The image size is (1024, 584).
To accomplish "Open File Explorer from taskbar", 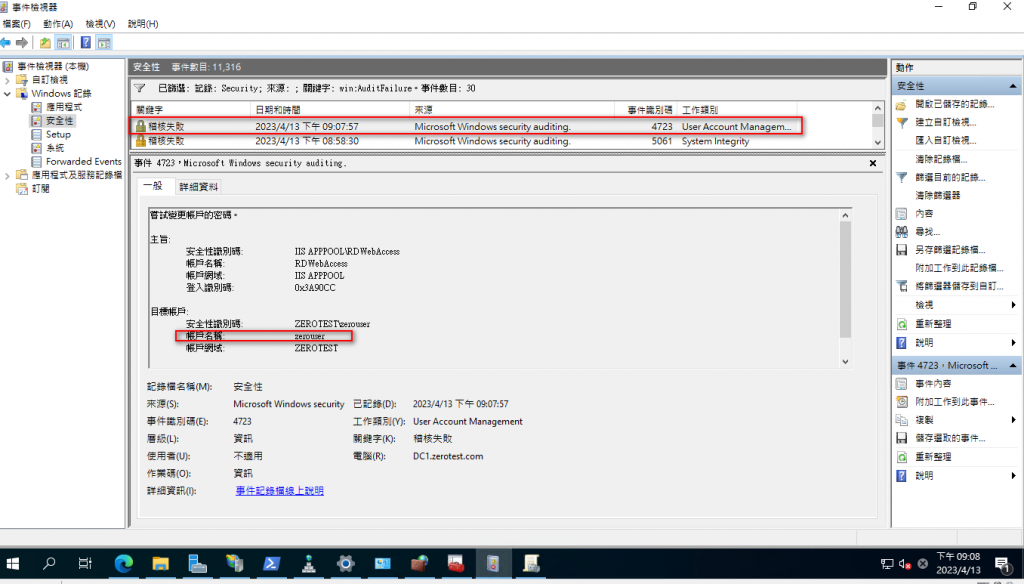I will pyautogui.click(x=160, y=563).
